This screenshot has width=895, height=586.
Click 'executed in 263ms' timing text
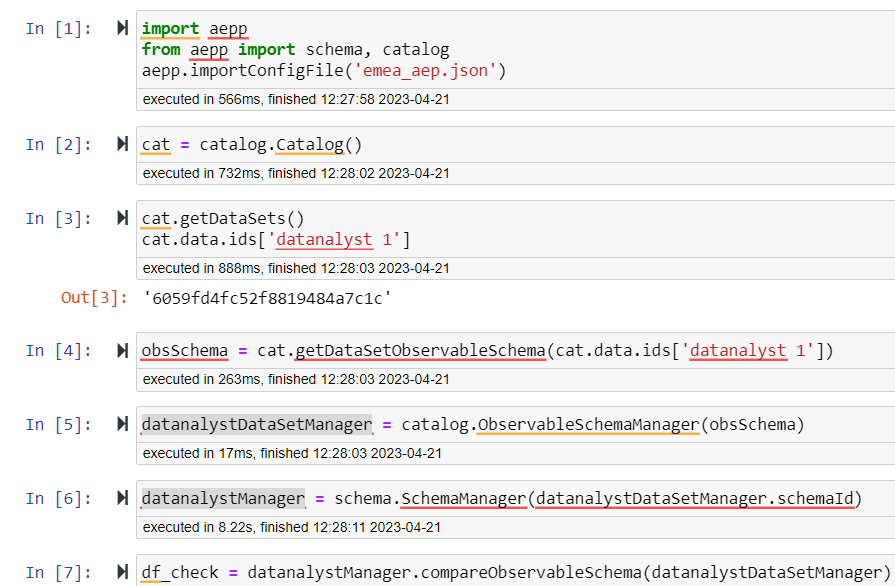click(x=296, y=379)
